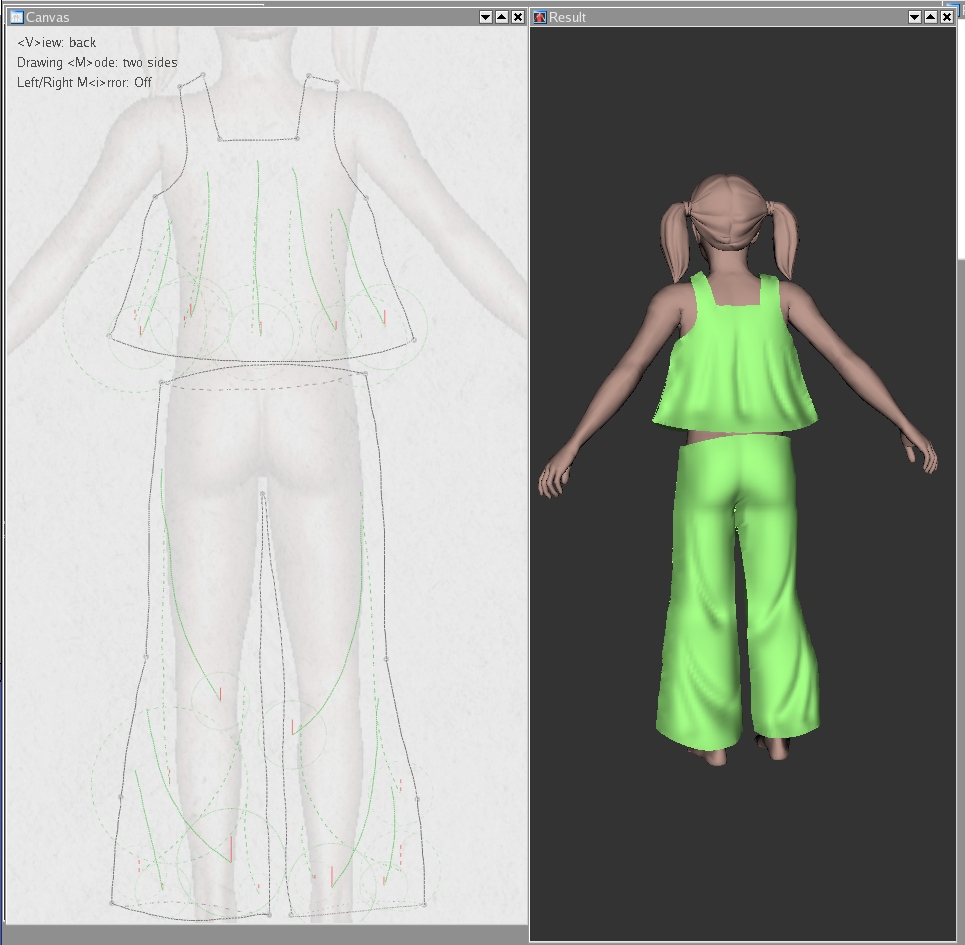This screenshot has height=945, width=965.
Task: Click the "<V>iew: back" text in Canvas
Action: (x=57, y=42)
